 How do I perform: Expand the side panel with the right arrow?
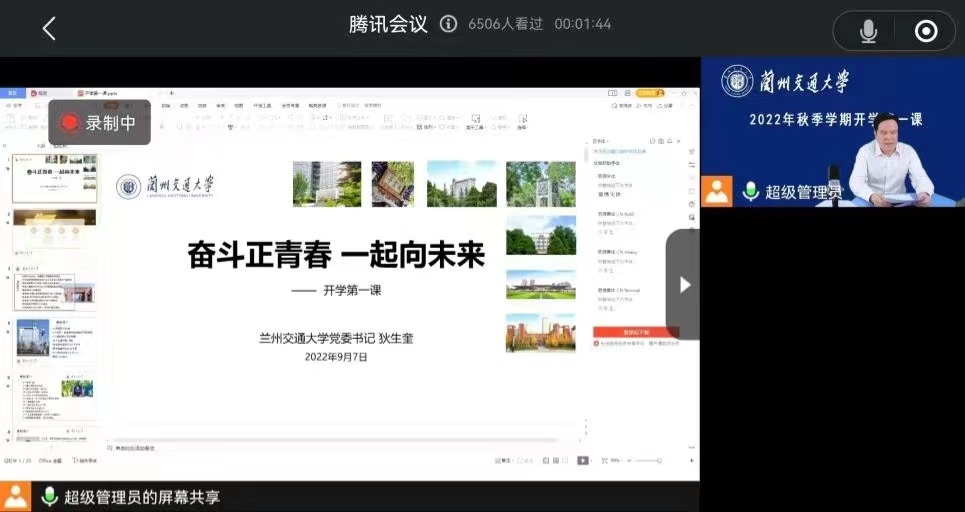click(x=684, y=285)
